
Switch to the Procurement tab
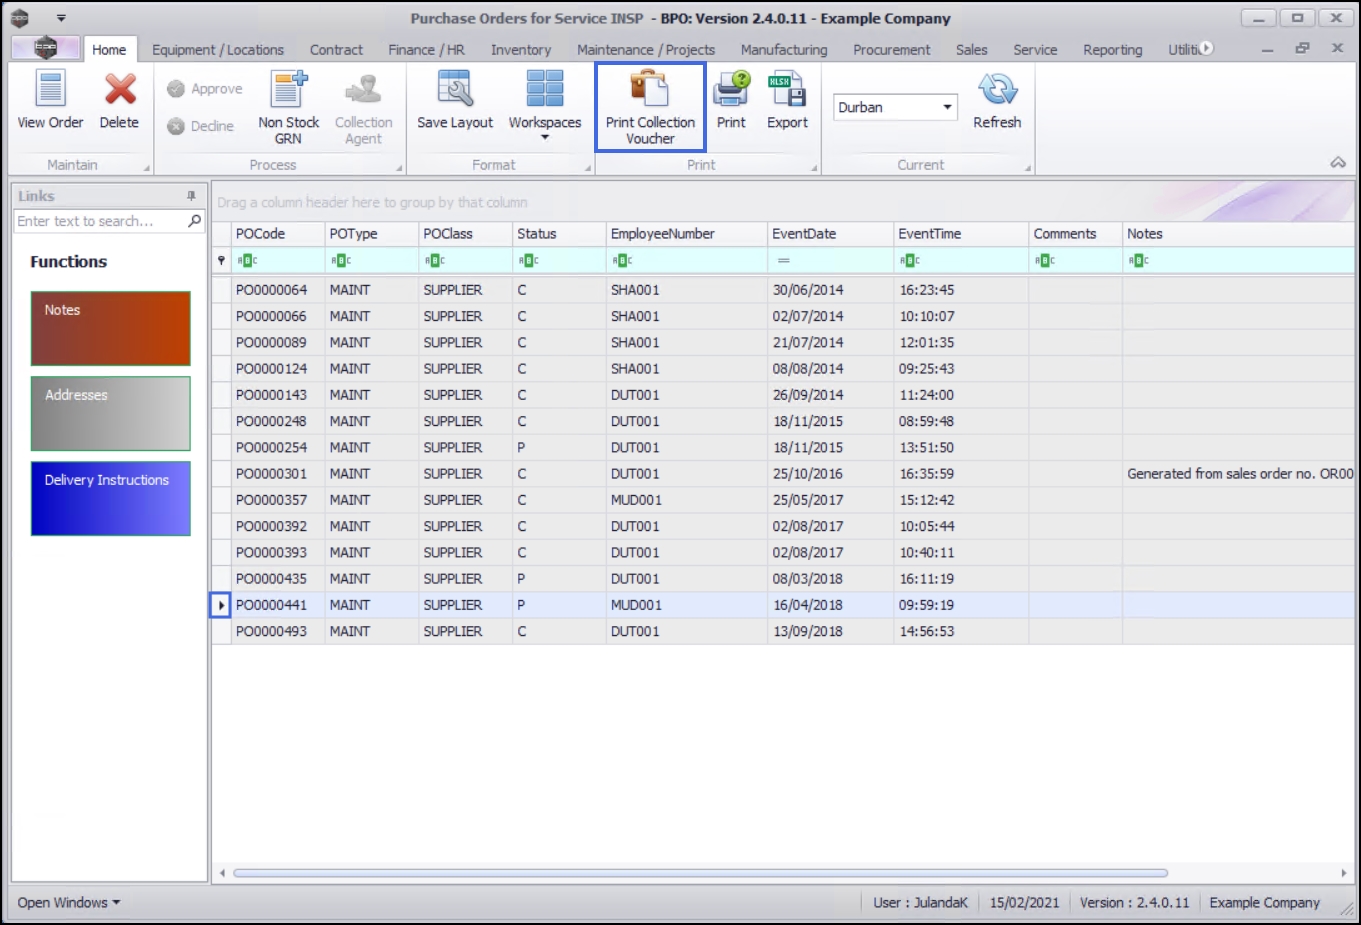(x=891, y=50)
